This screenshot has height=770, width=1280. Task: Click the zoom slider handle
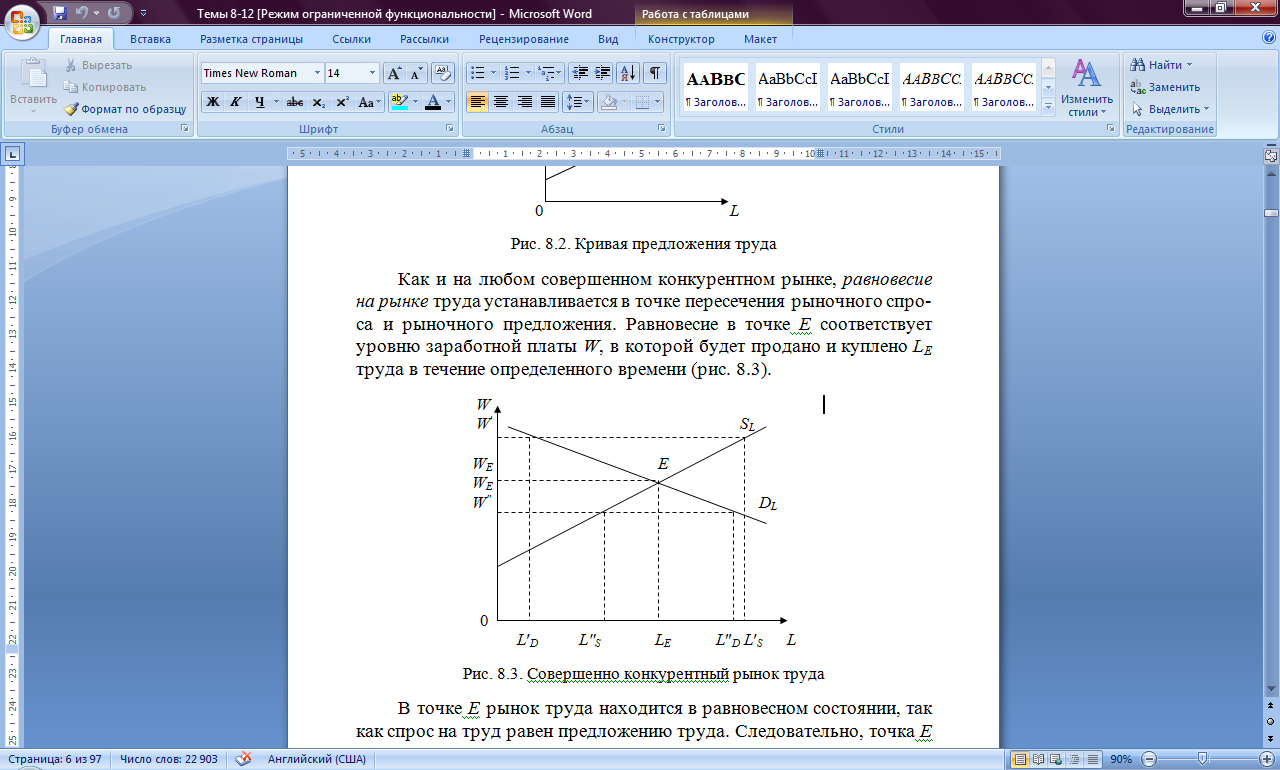(x=1201, y=759)
